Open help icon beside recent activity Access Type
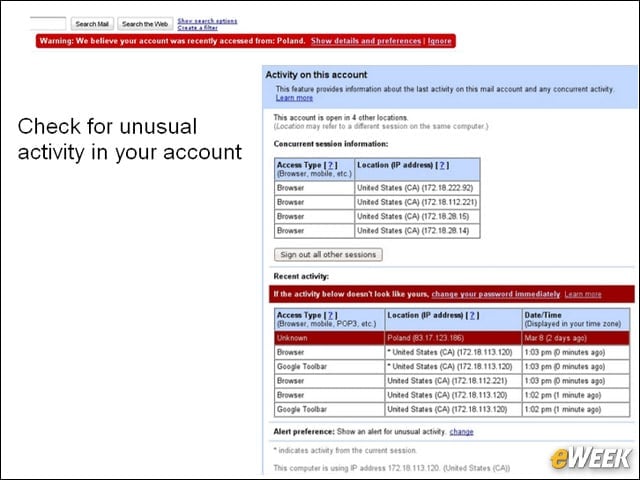This screenshot has width=640, height=480. pos(331,315)
